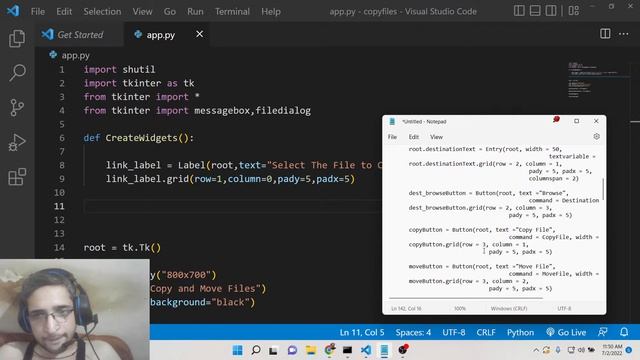
Task: Change indentation via Spaces: 4
Action: [x=413, y=332]
